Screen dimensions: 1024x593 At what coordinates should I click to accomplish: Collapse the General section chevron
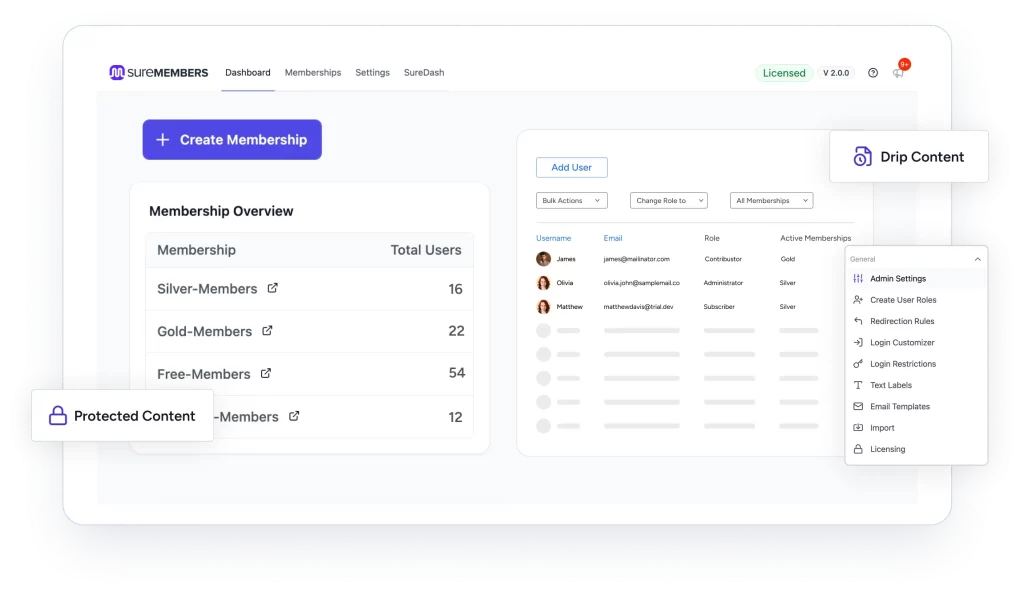pos(978,259)
